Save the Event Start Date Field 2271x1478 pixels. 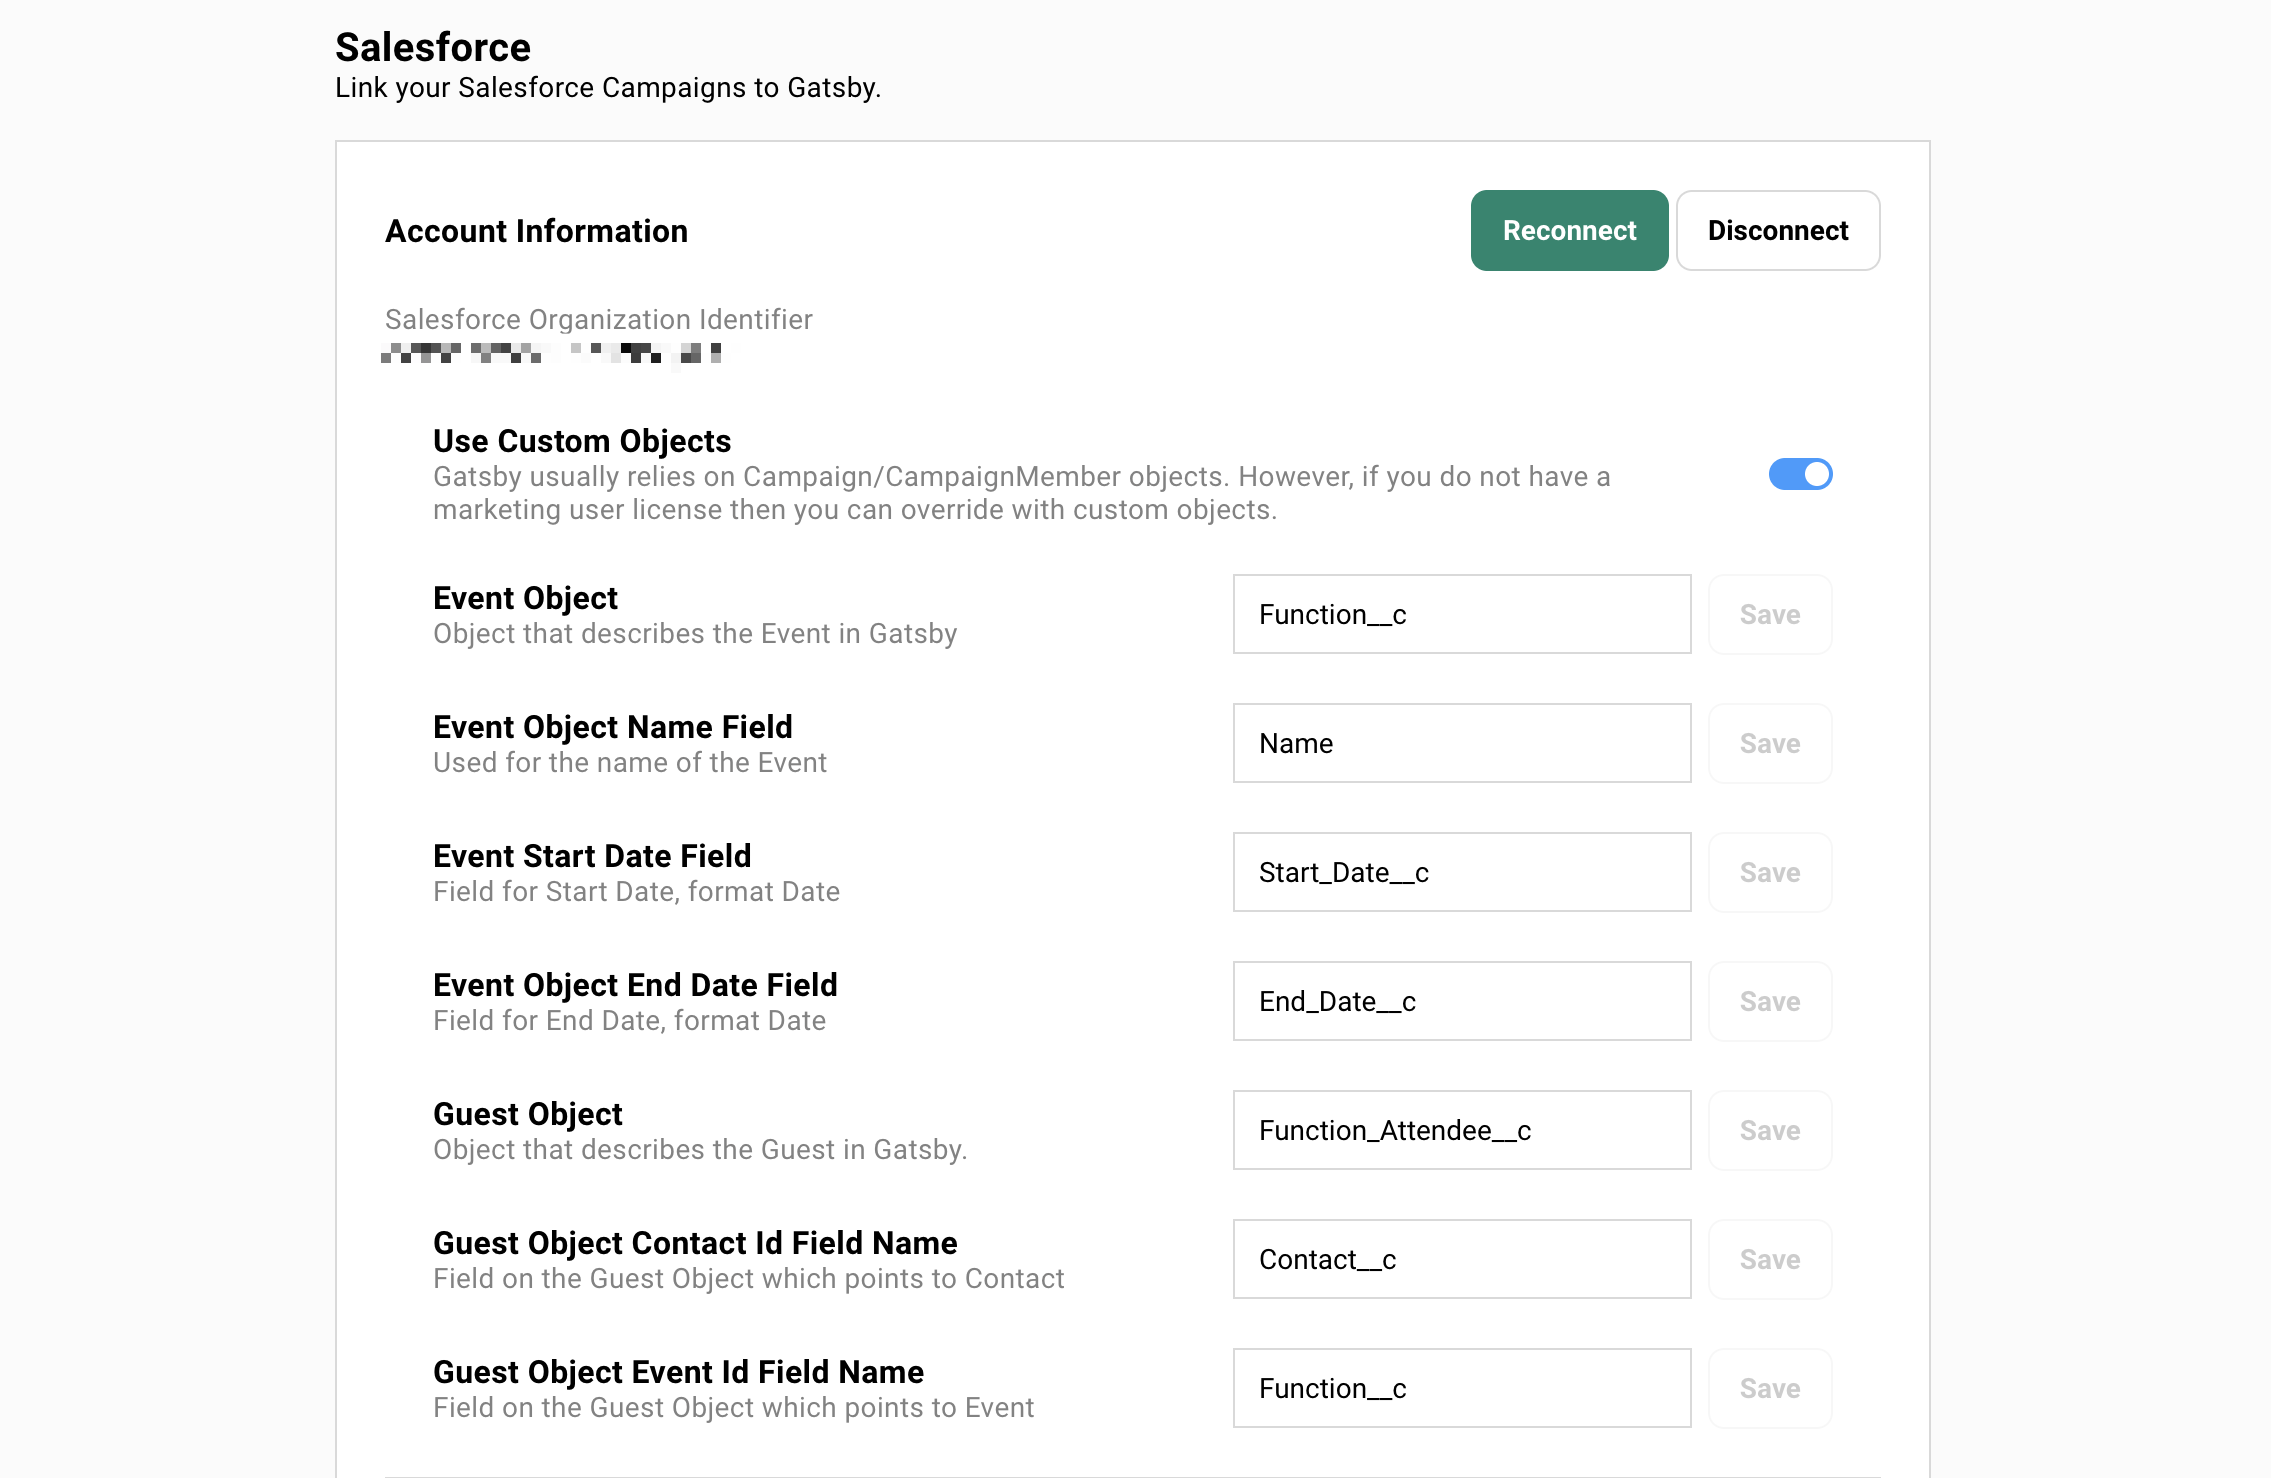[1769, 872]
